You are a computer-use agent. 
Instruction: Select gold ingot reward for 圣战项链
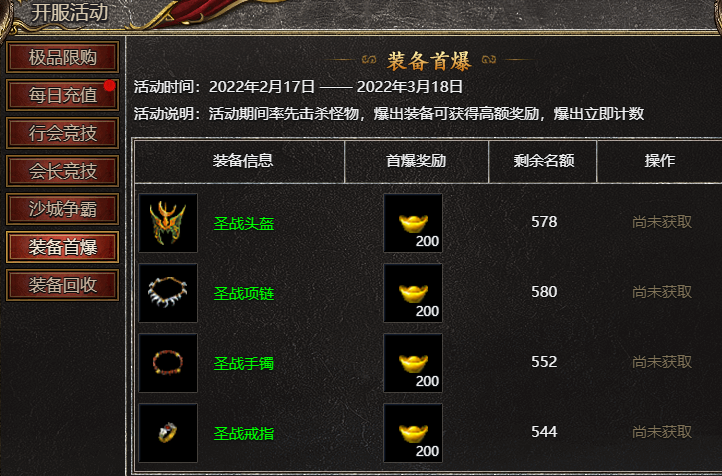[413, 293]
